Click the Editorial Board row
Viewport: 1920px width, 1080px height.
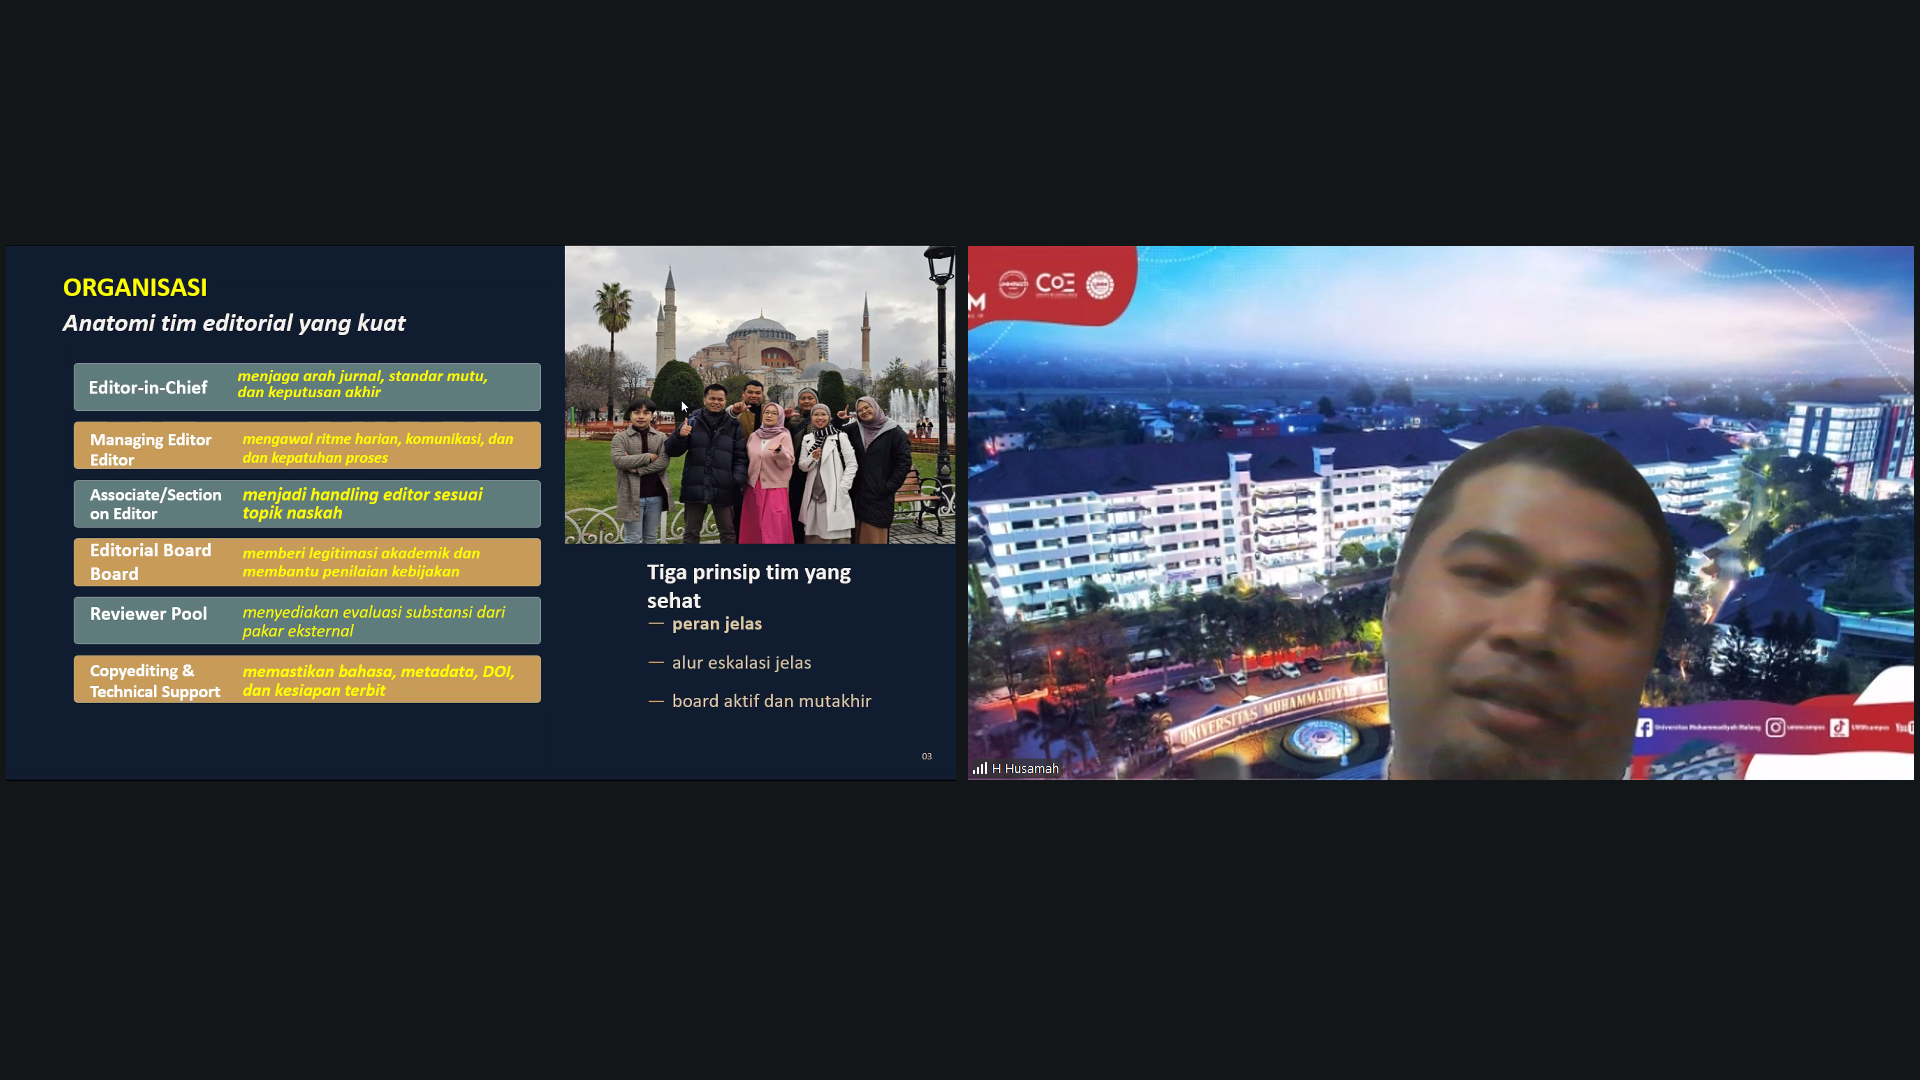coord(307,562)
